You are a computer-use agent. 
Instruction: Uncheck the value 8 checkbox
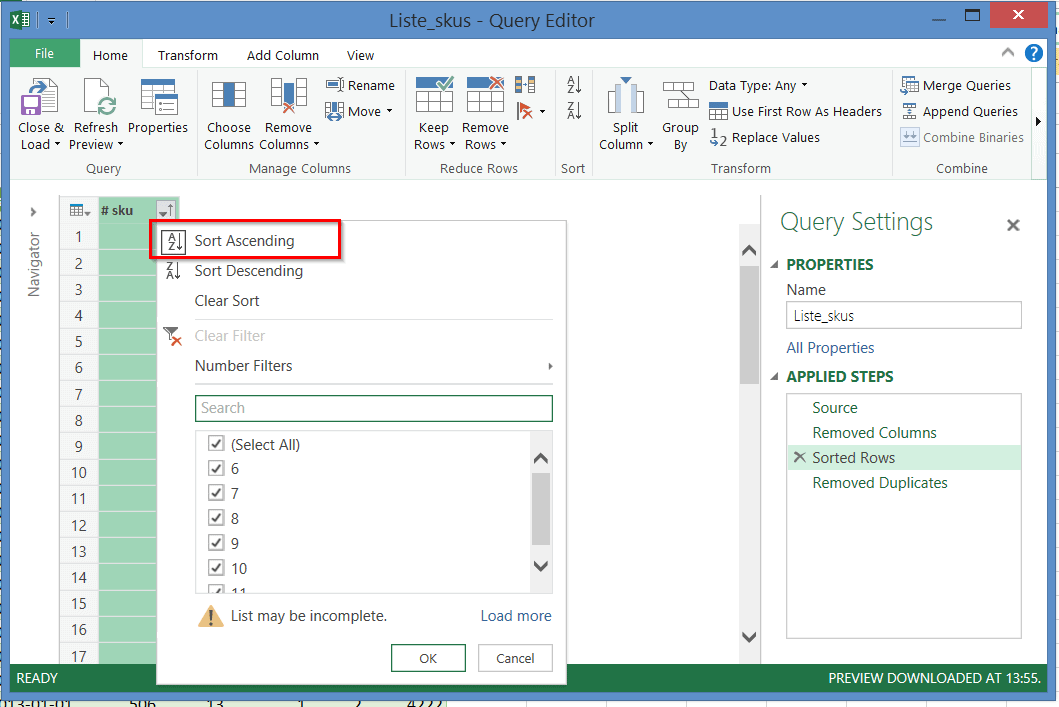point(215,518)
